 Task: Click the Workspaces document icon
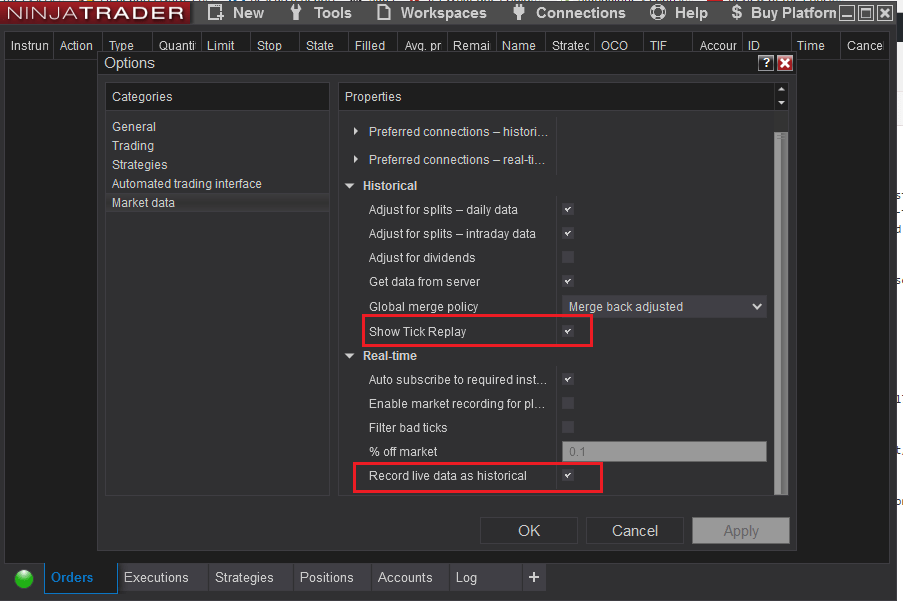[x=384, y=12]
